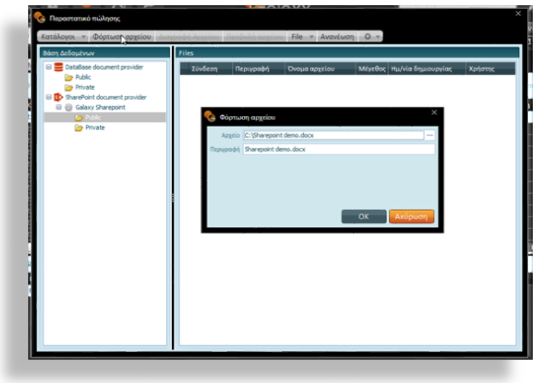Image resolution: width=537 pixels, height=383 pixels.
Task: Sort by the Περιγραφή column header
Action: [x=259, y=69]
